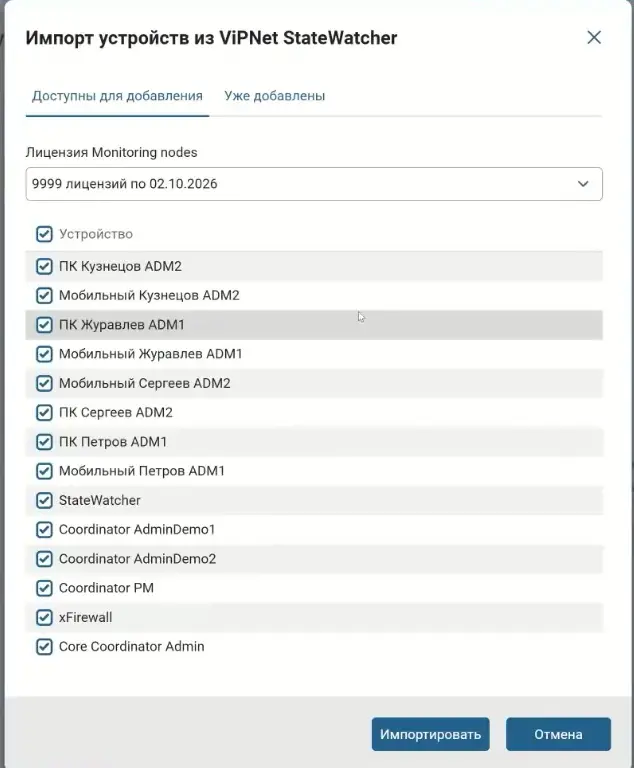Click the "Core Coordinator Admin" device name
Image resolution: width=634 pixels, height=768 pixels.
[131, 647]
